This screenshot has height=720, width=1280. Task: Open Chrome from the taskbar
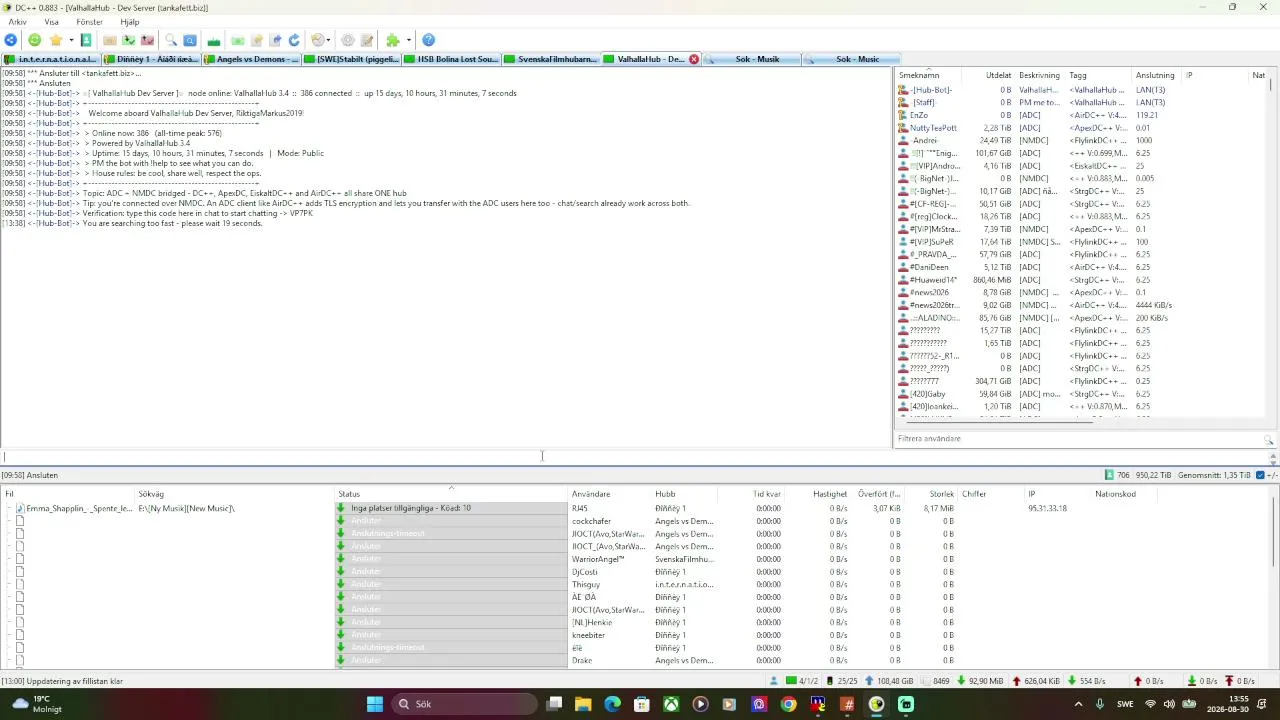(788, 704)
